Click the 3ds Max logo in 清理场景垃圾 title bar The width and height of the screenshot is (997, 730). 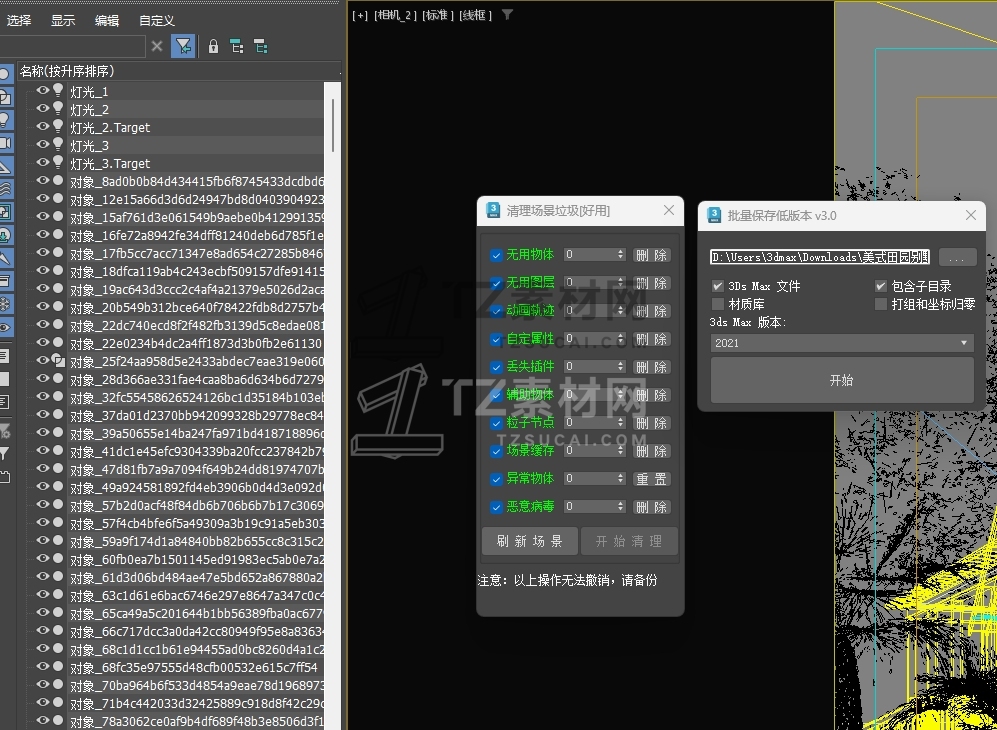493,210
